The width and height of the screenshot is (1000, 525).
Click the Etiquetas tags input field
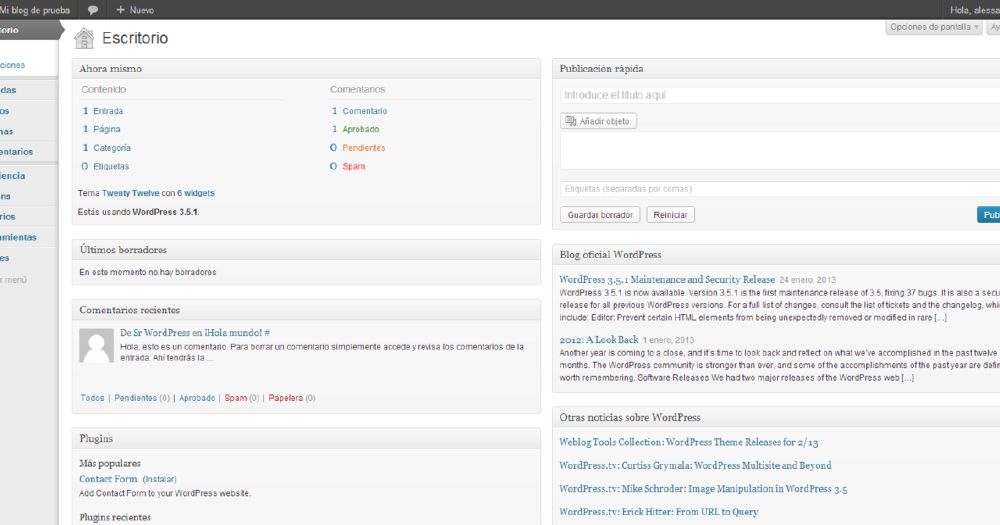(x=780, y=189)
